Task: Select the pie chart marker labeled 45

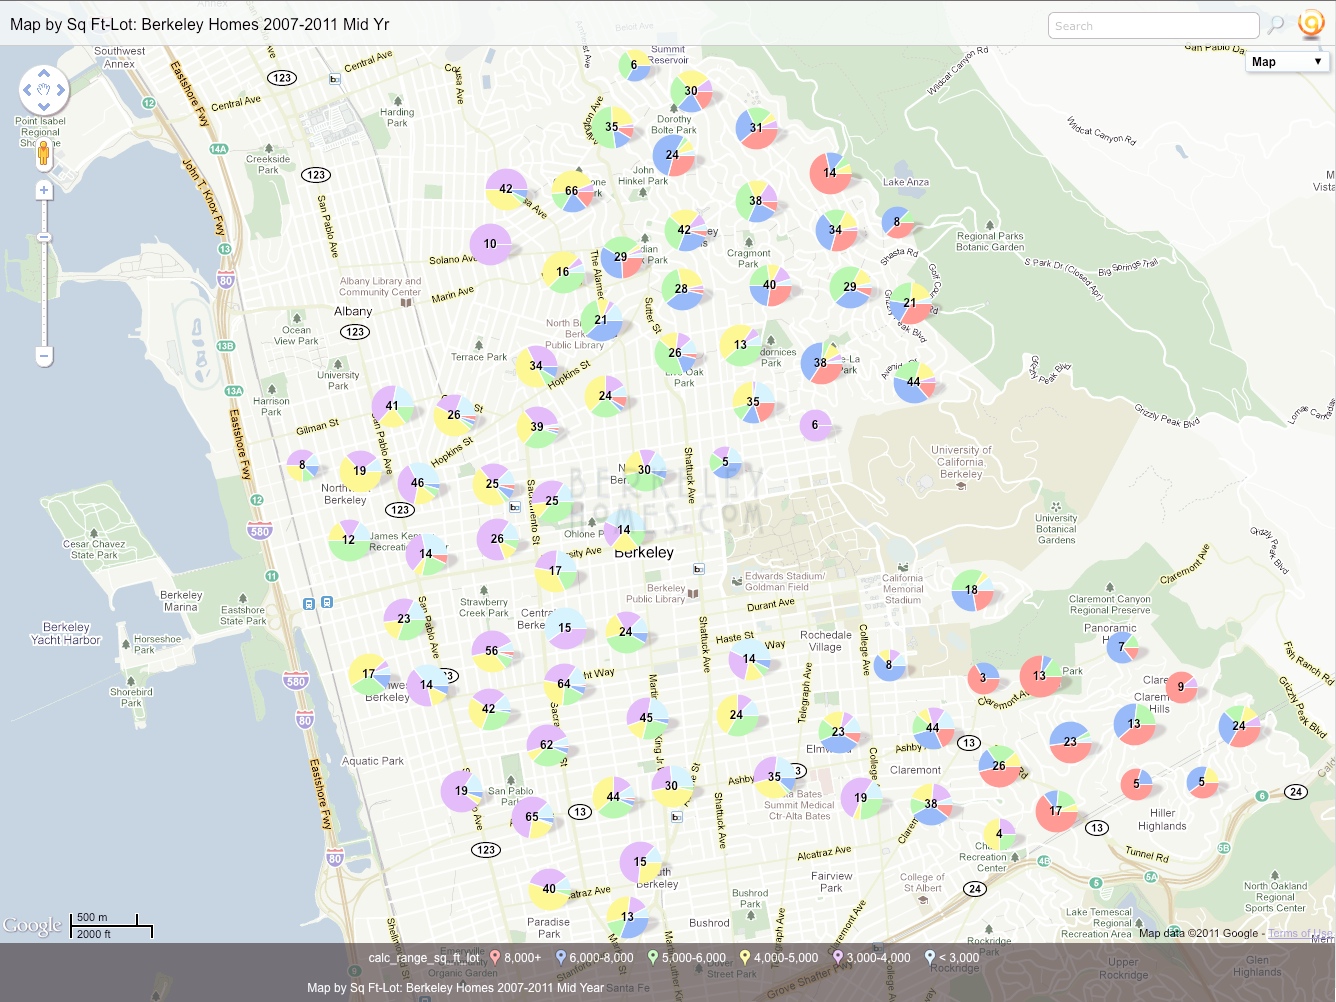Action: [x=647, y=718]
